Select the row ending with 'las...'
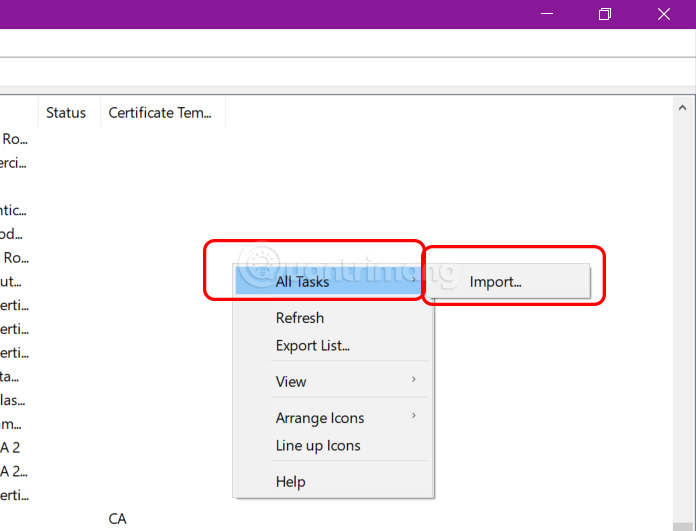Screen dimensions: 696x531 12,400
